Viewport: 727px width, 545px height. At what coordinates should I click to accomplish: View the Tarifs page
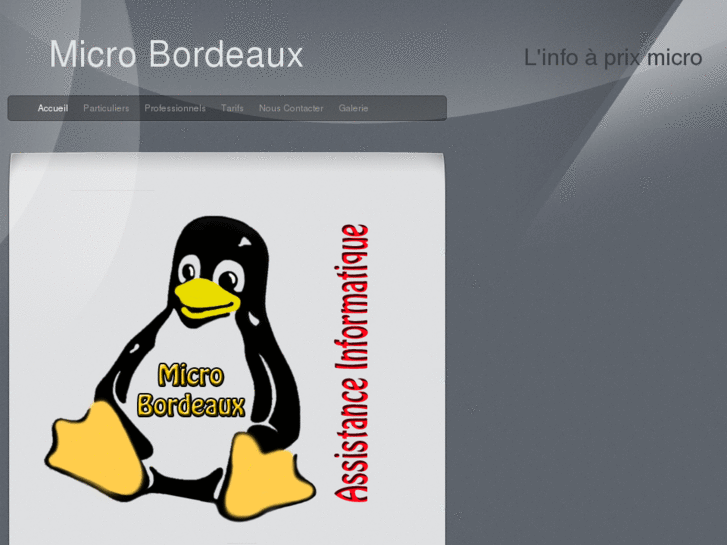tap(232, 108)
